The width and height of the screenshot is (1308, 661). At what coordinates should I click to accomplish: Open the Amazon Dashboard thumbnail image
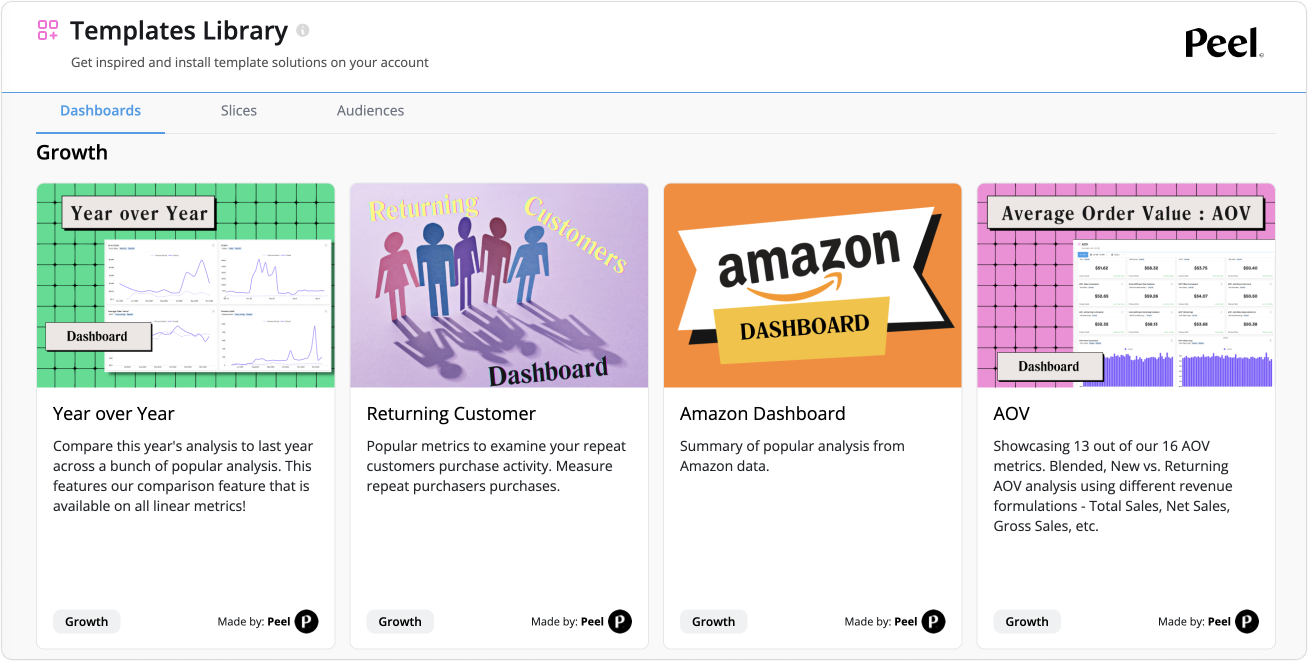[x=813, y=285]
